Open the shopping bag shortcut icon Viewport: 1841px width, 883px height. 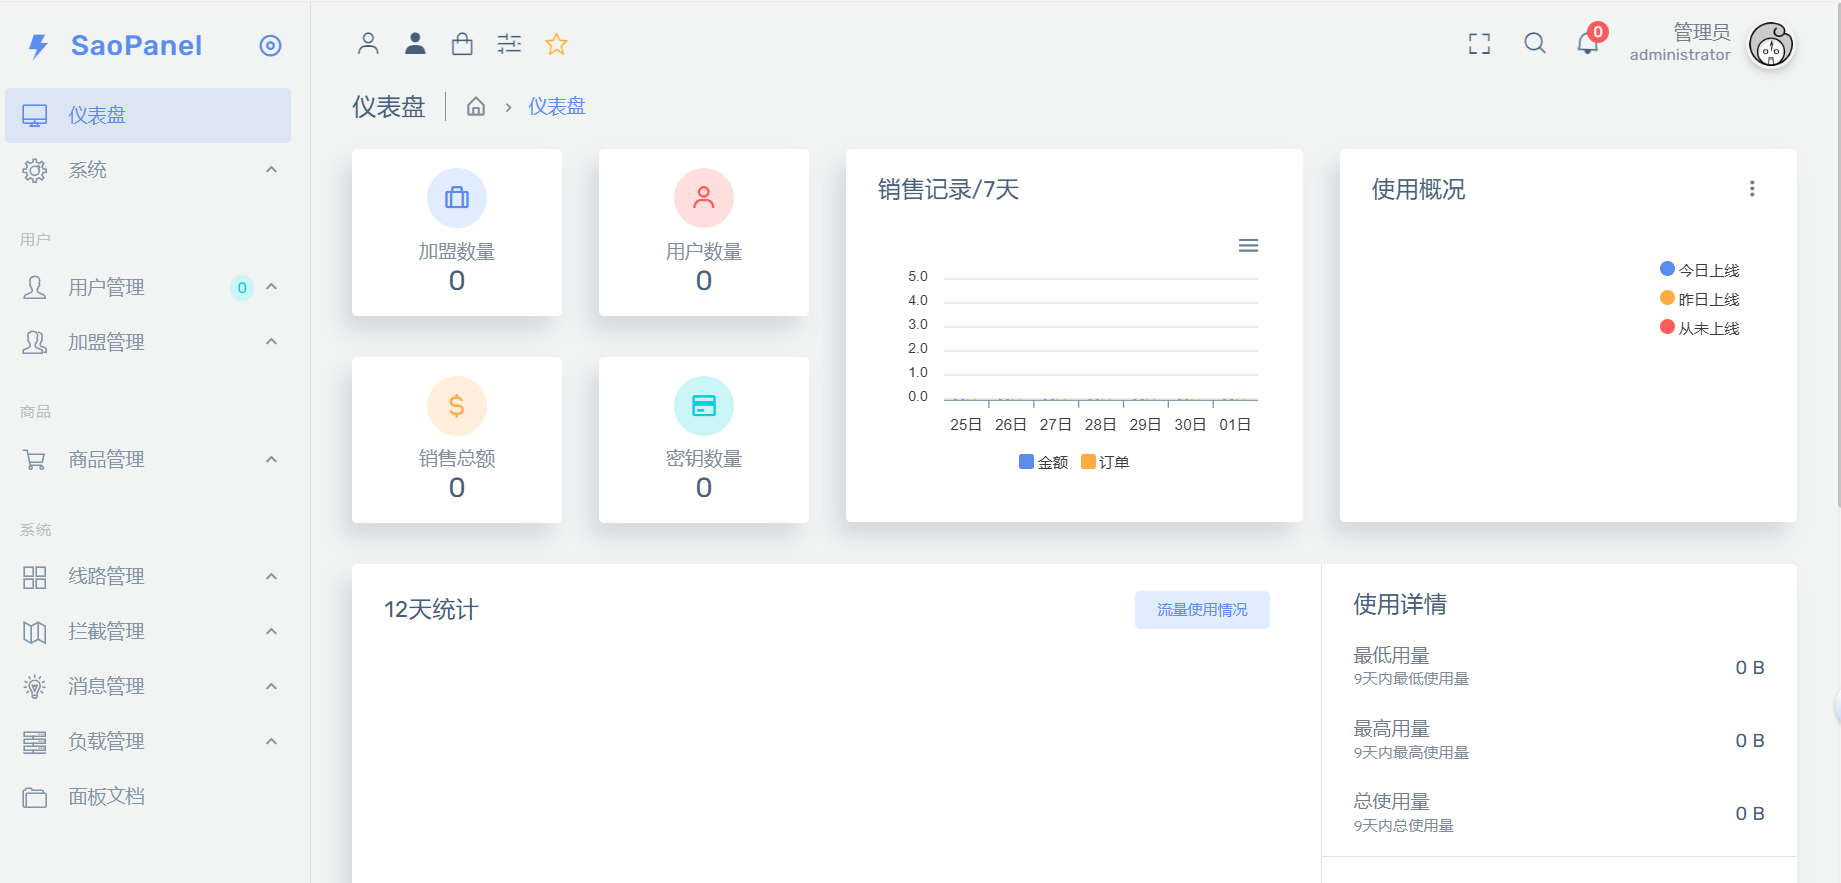(x=462, y=43)
